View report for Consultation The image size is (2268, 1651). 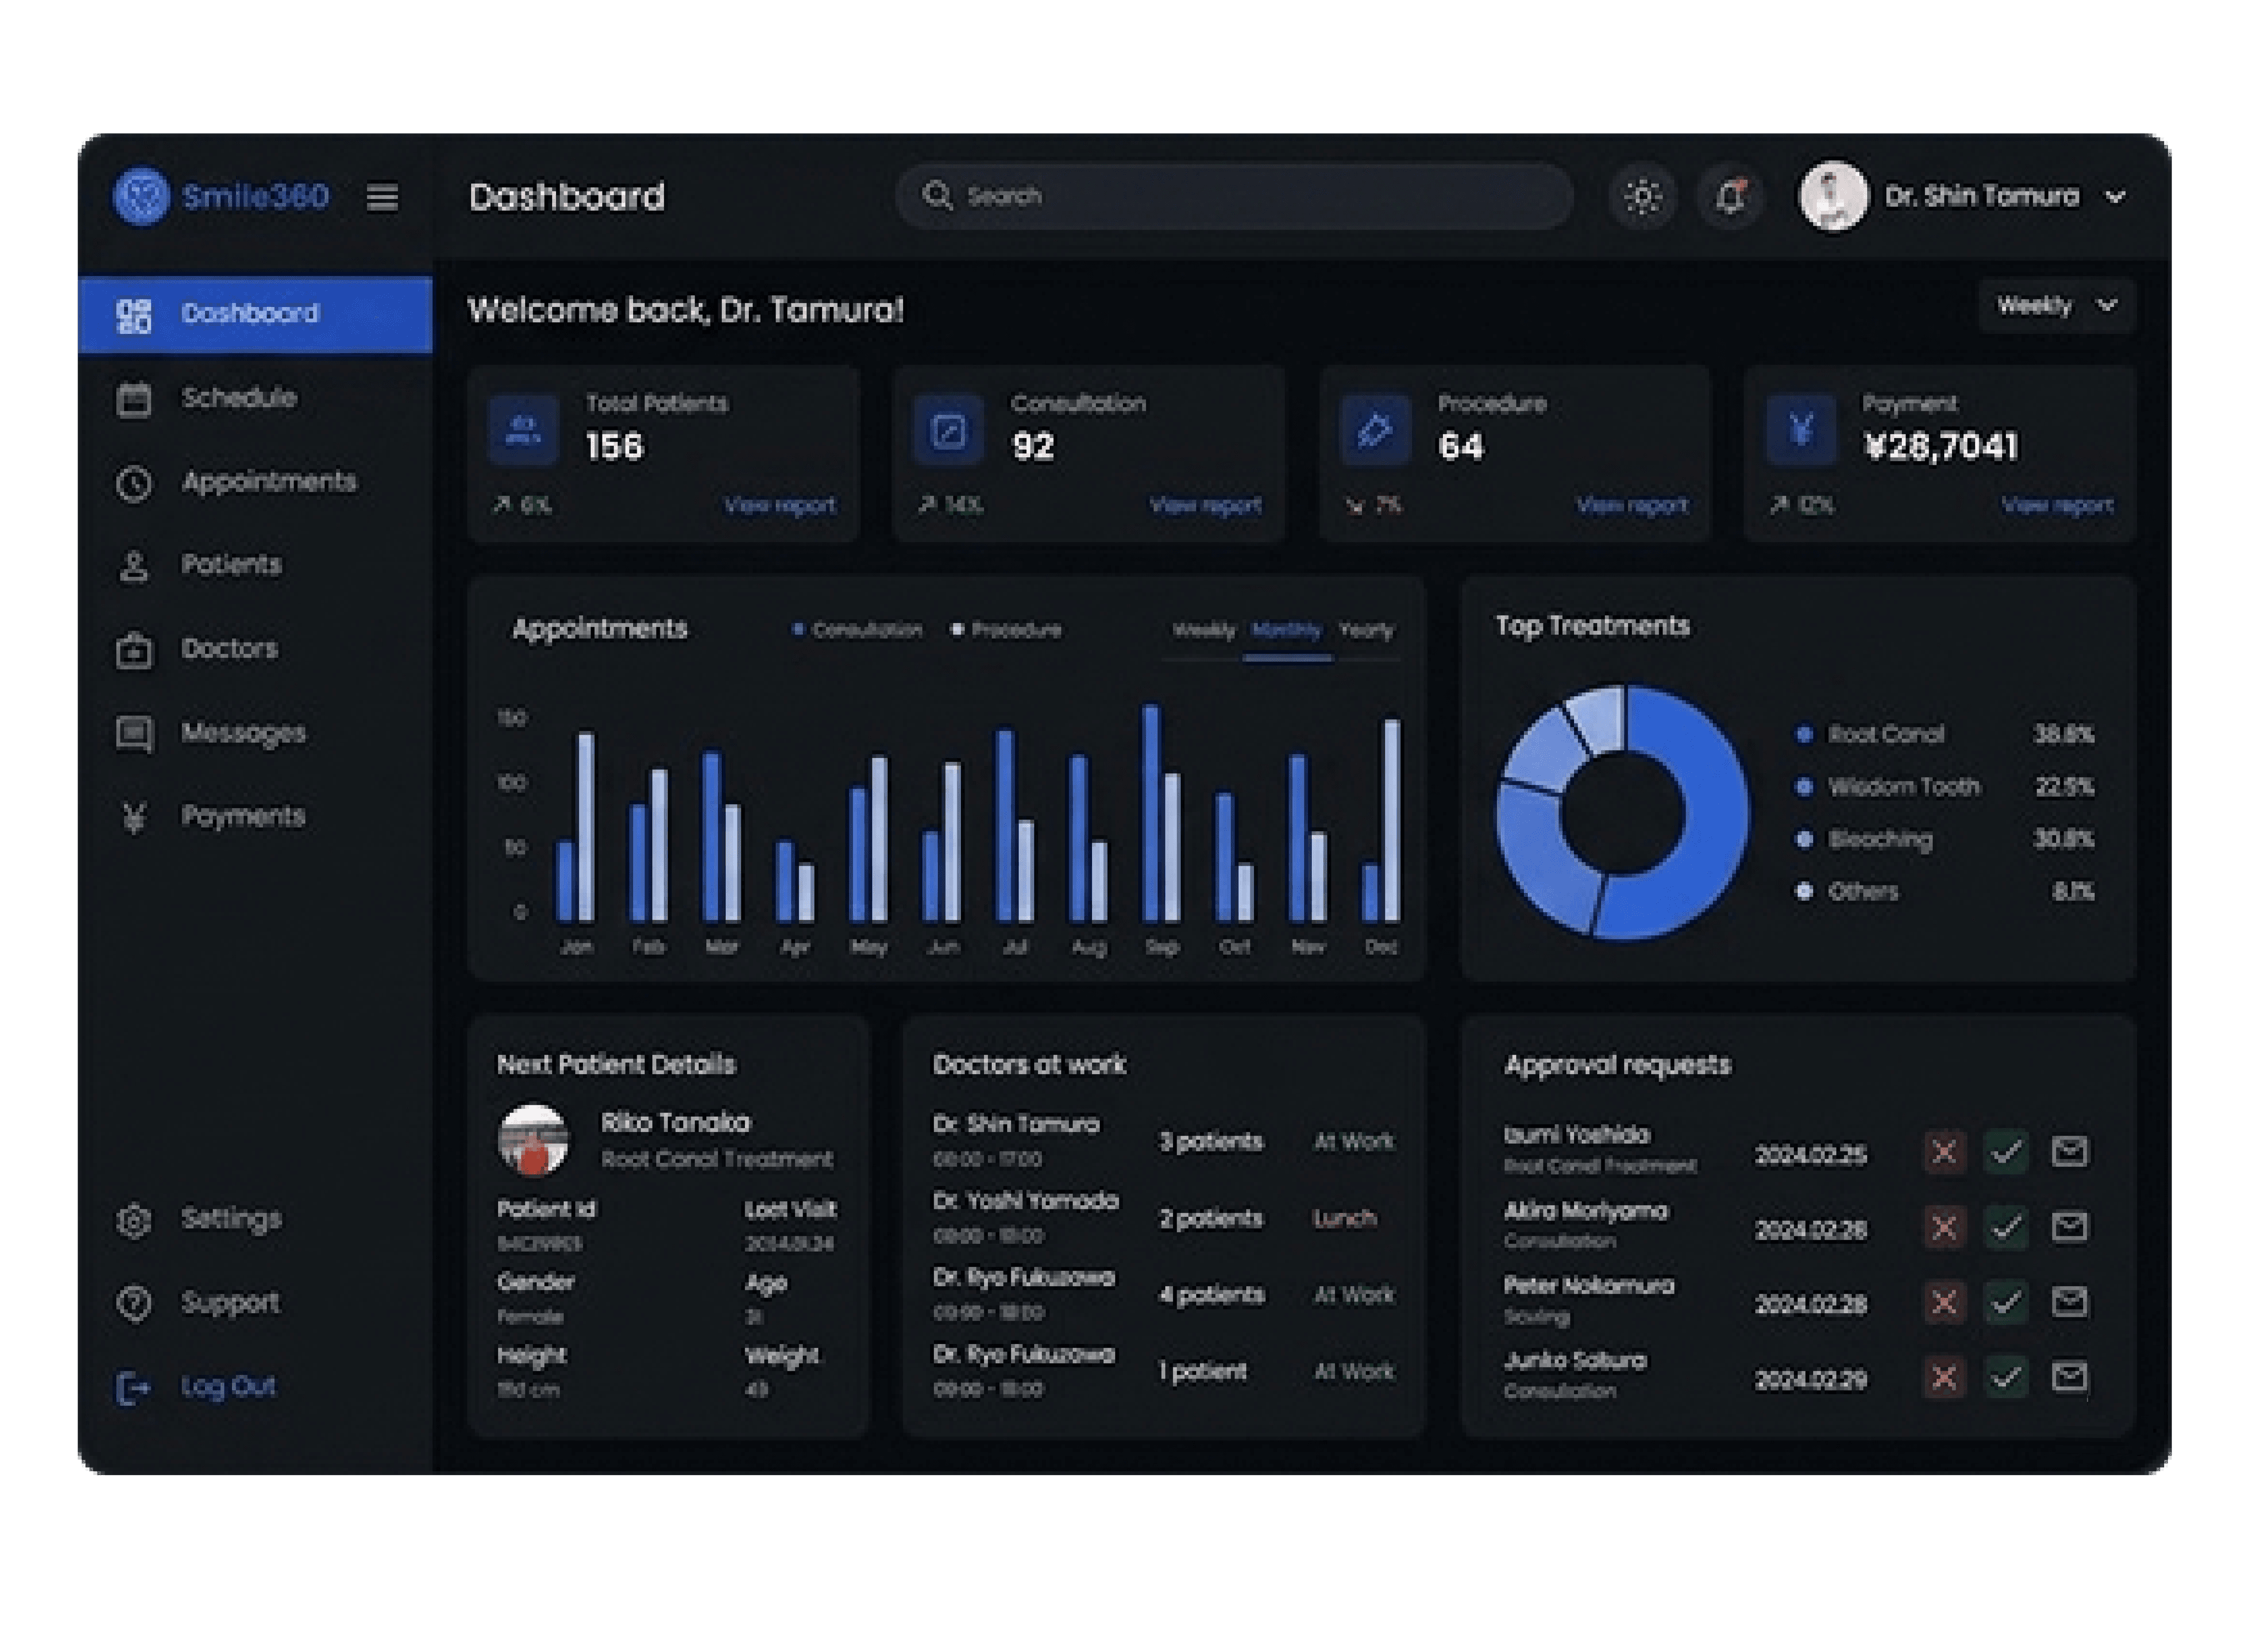[x=1206, y=506]
